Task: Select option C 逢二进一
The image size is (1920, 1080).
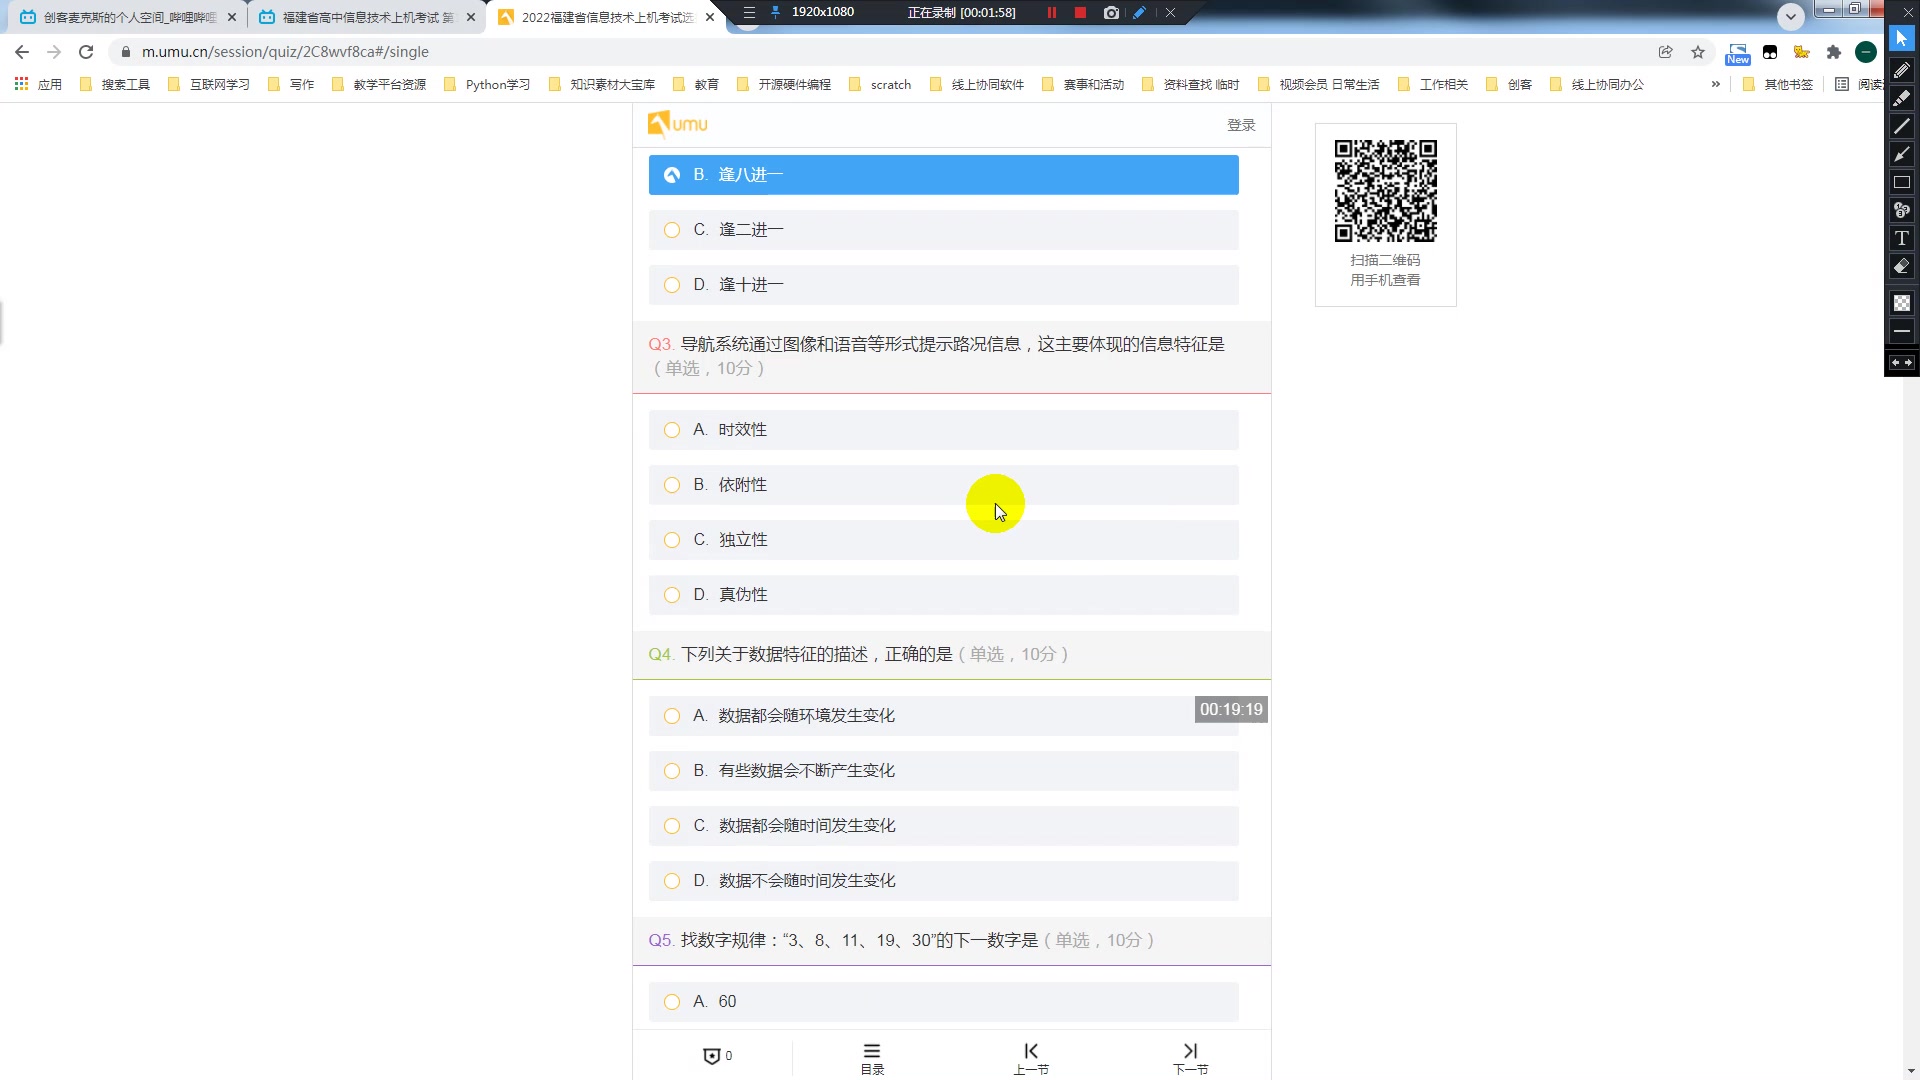Action: pos(943,230)
